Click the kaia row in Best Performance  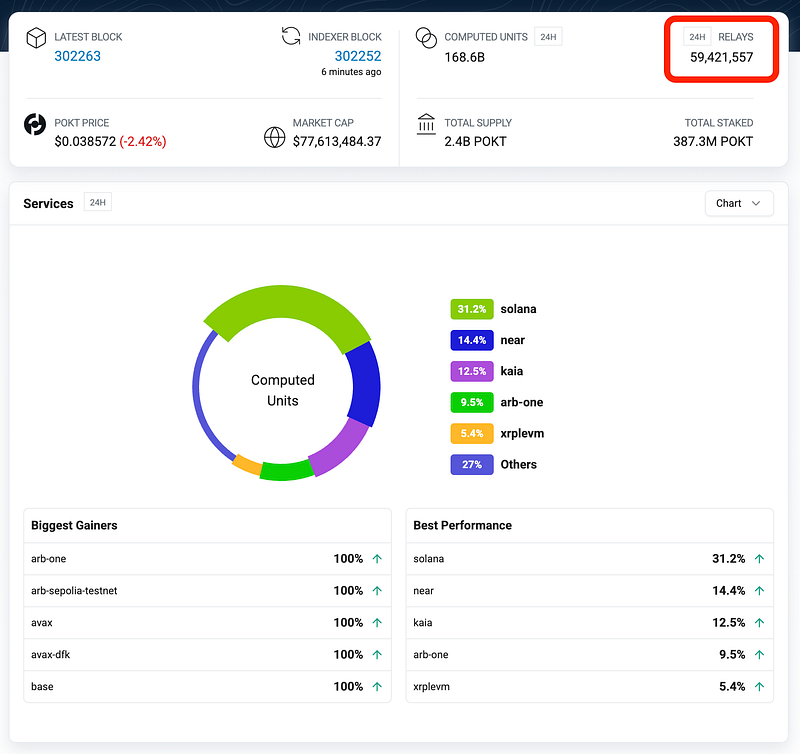point(589,622)
